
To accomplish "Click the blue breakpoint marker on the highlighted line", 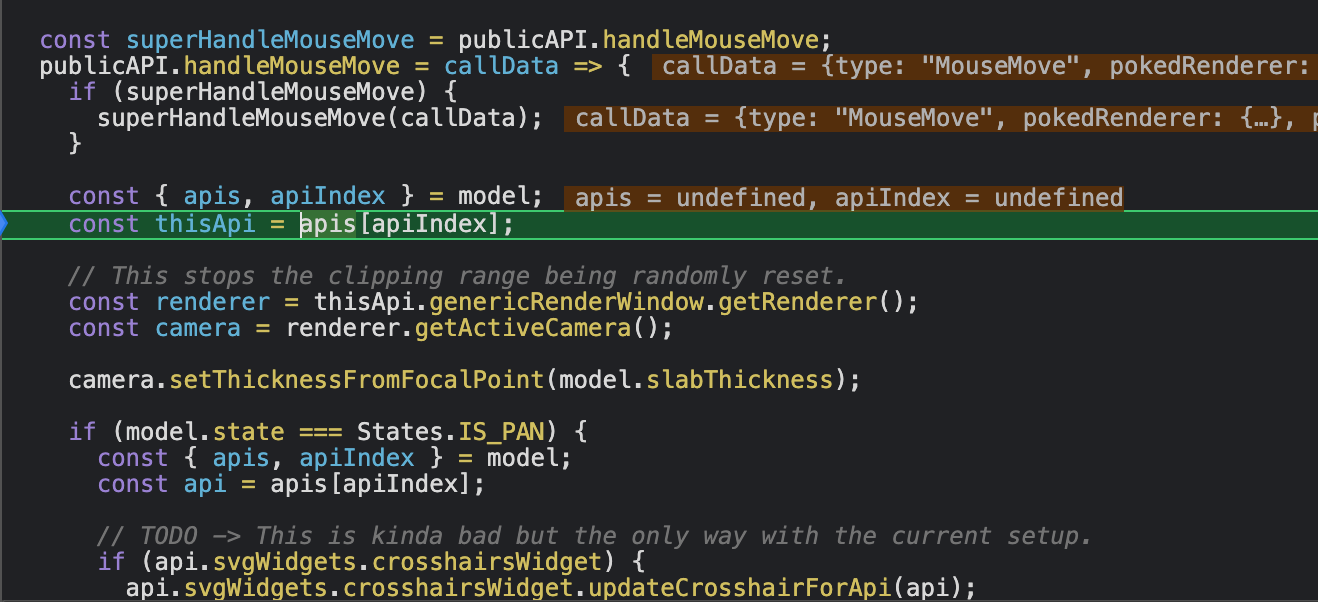I will coord(4,224).
